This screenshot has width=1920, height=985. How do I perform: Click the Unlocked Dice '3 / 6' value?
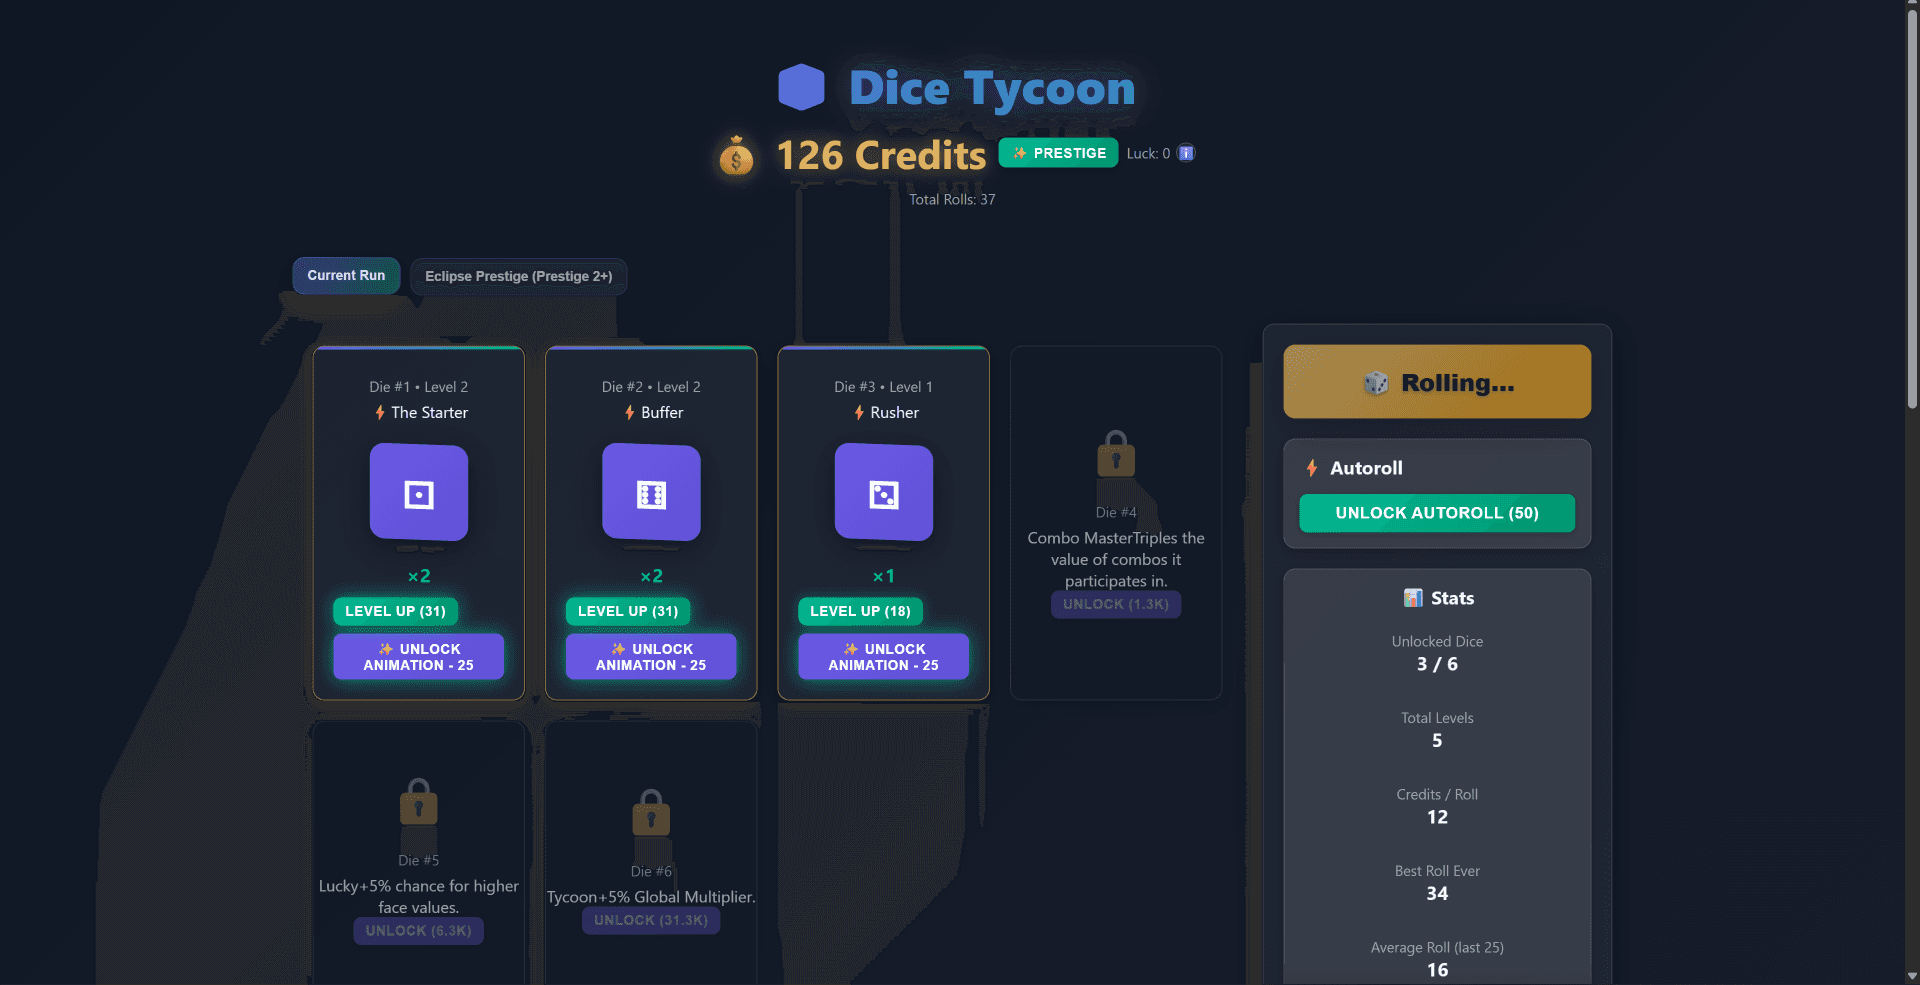coord(1437,664)
